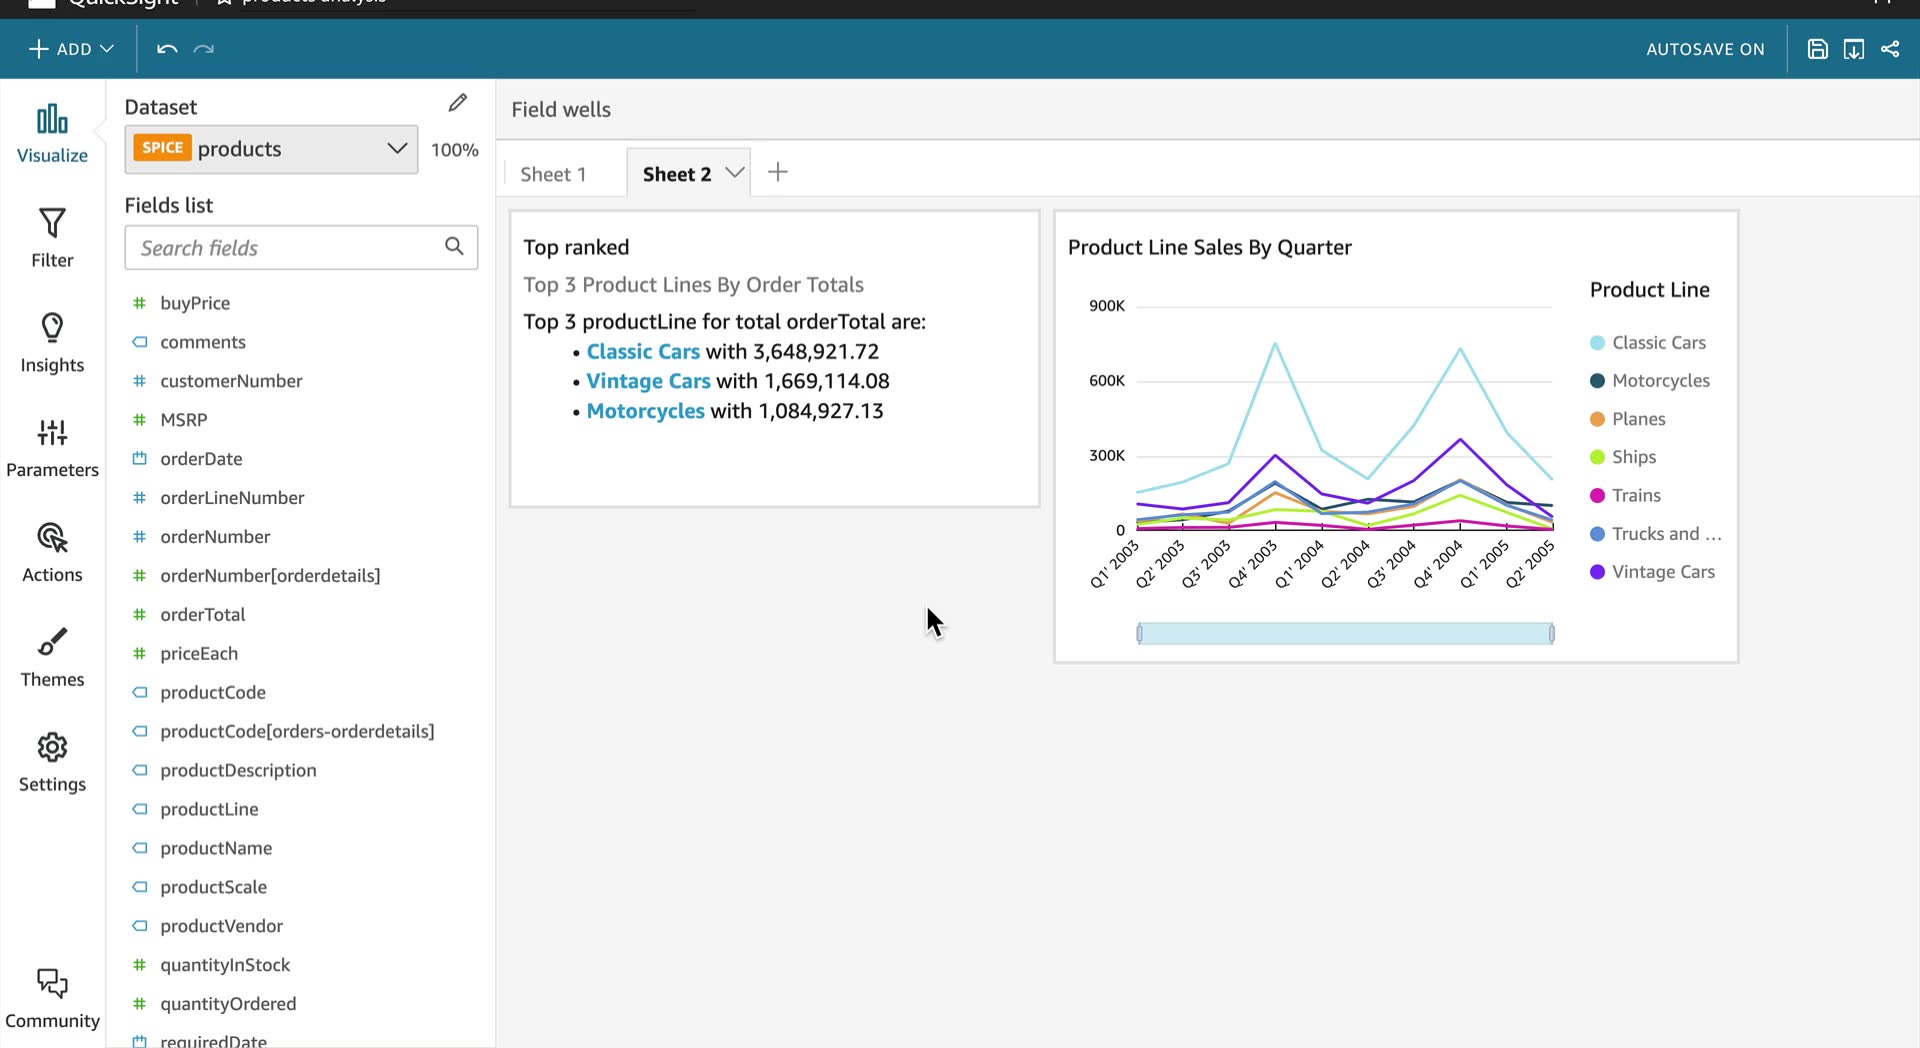Select the productCode field

213,693
